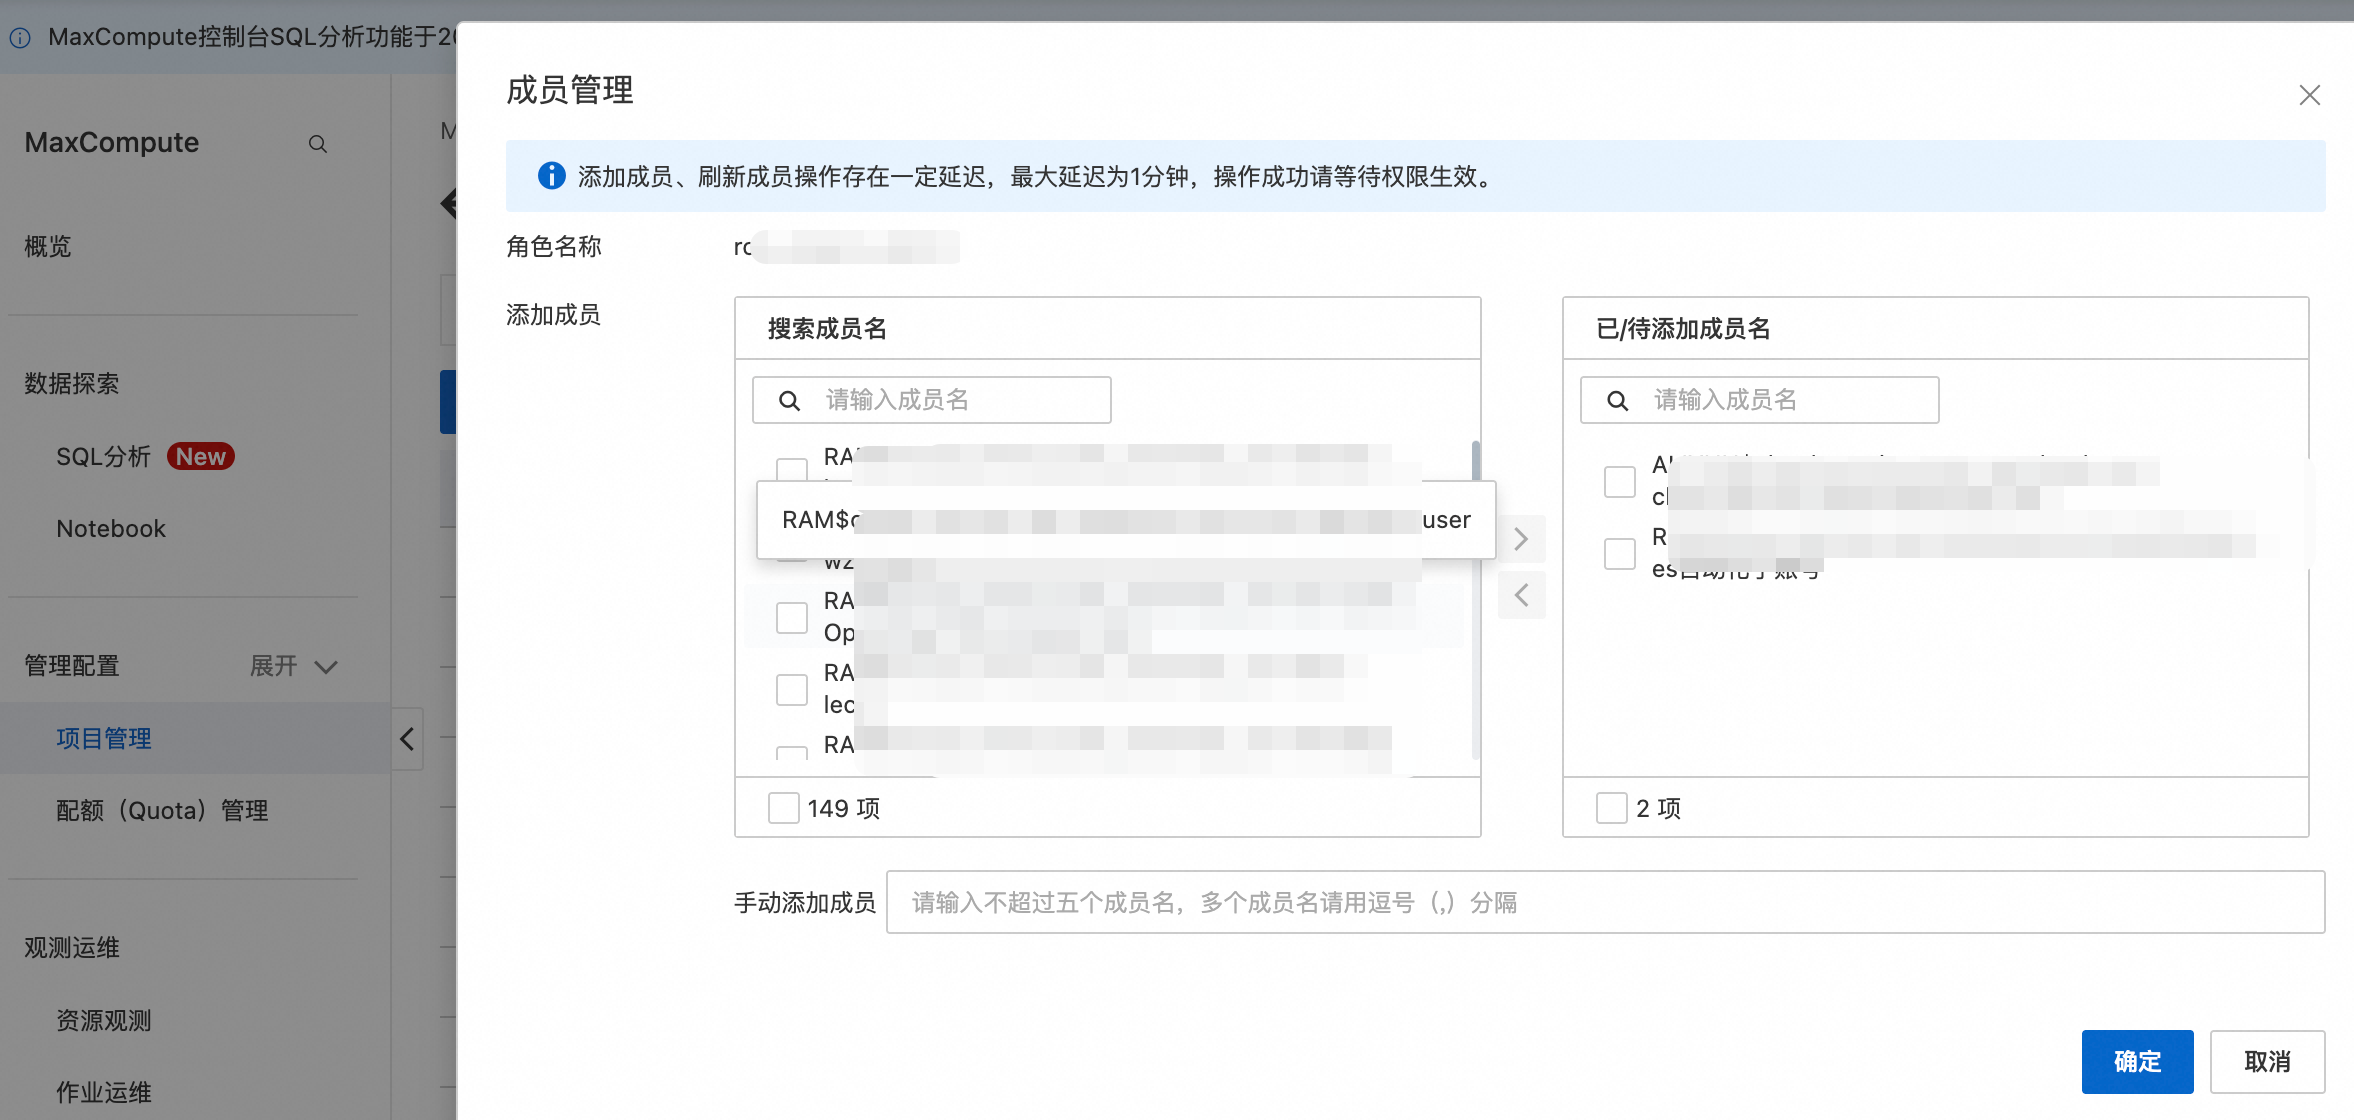Select all 2 项 in the added list

pyautogui.click(x=1612, y=808)
